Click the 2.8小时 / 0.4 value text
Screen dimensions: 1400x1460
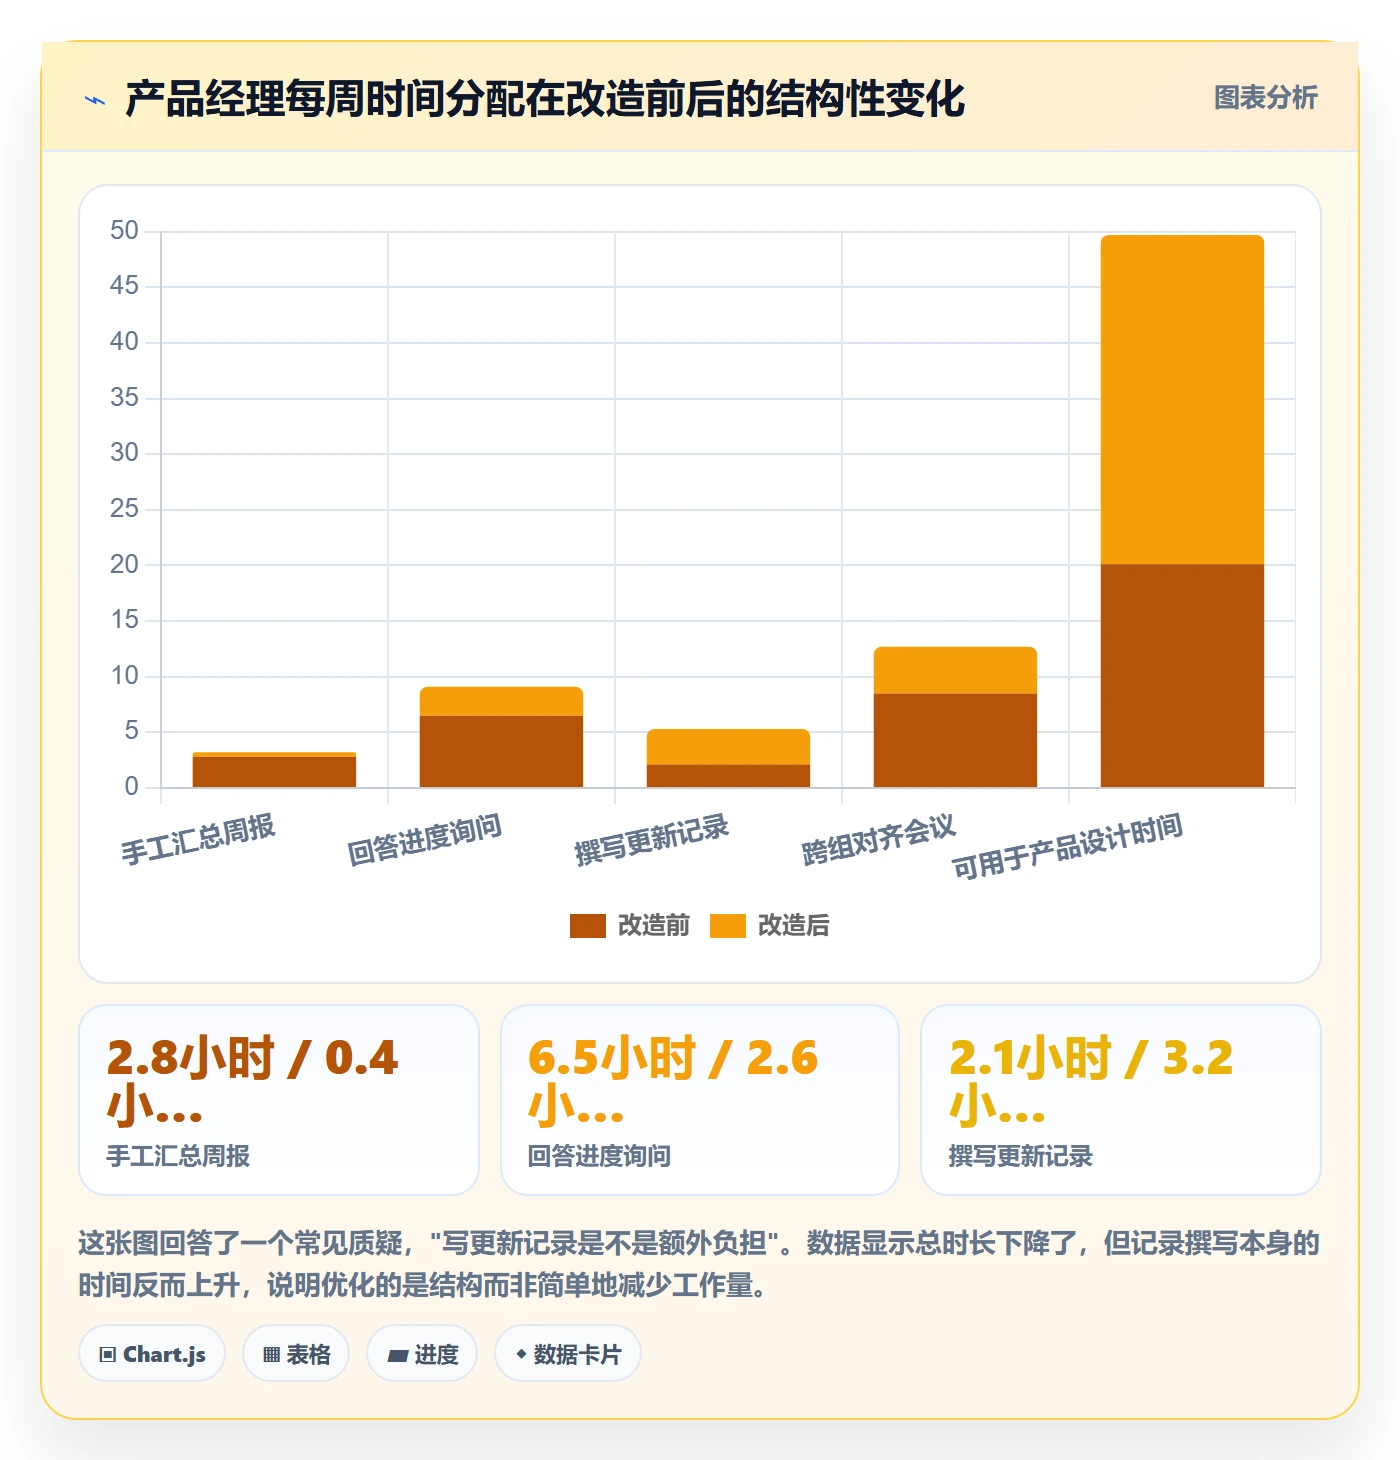click(252, 1058)
